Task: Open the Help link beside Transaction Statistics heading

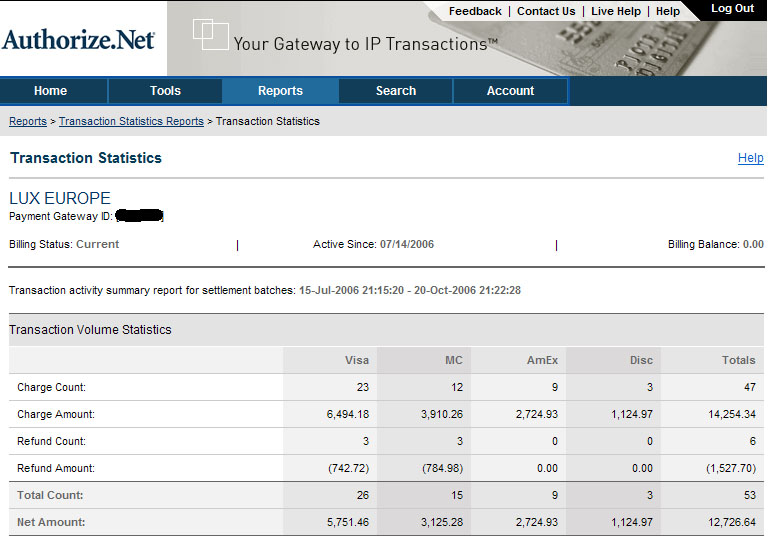Action: pyautogui.click(x=750, y=158)
